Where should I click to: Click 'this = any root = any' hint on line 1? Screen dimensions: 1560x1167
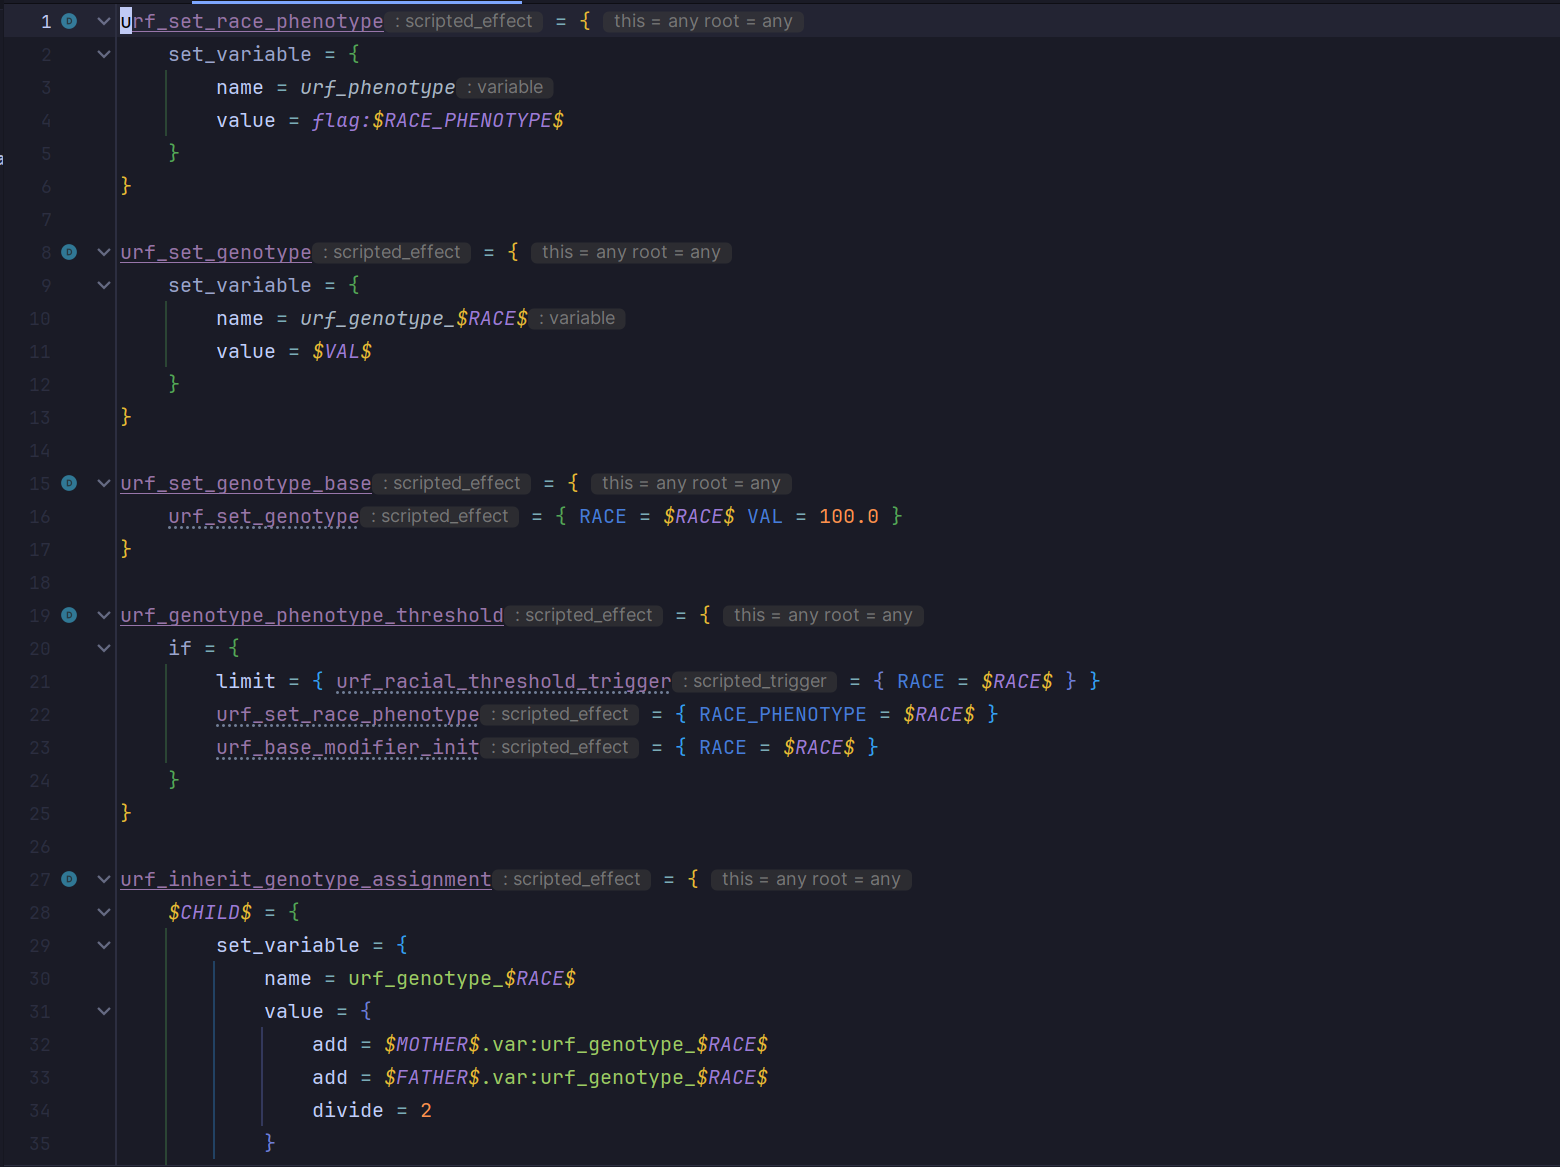pos(703,21)
